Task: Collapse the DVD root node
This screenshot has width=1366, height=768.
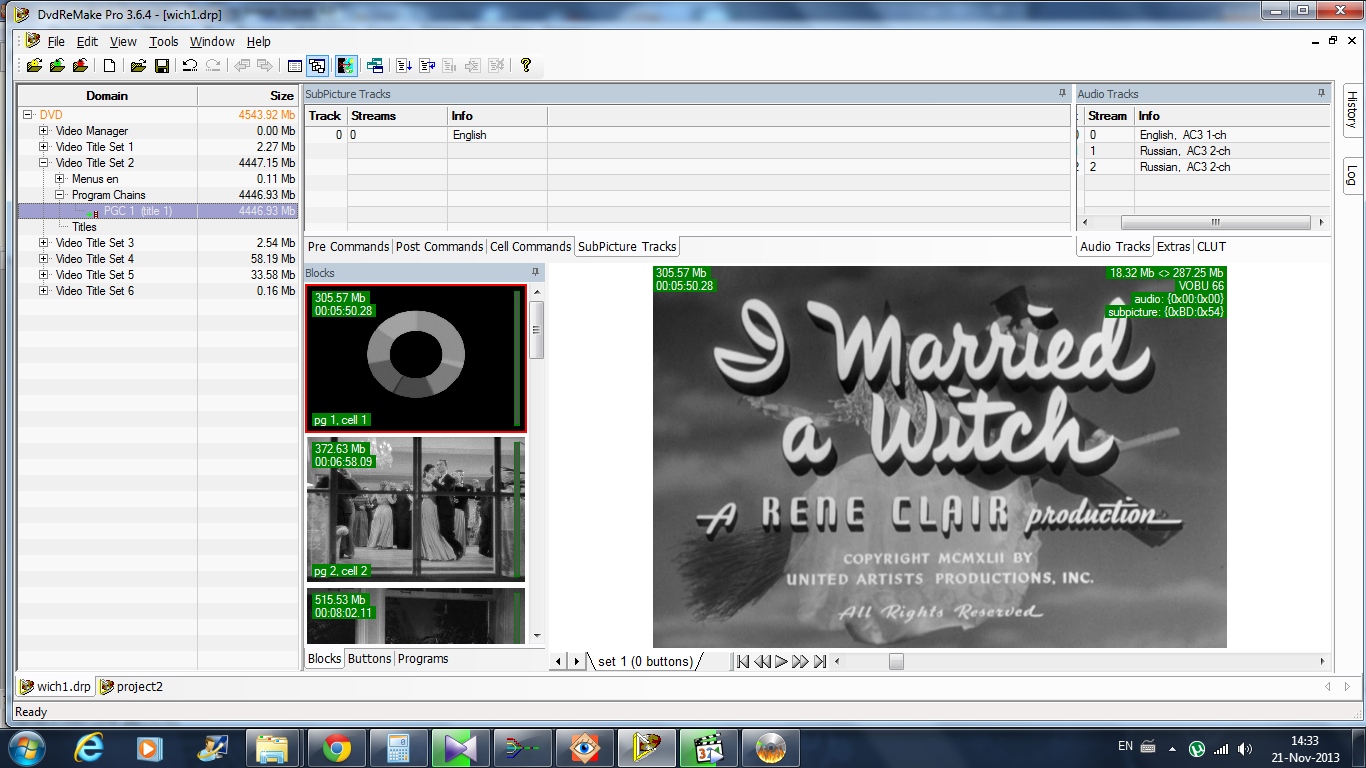Action: (28, 115)
